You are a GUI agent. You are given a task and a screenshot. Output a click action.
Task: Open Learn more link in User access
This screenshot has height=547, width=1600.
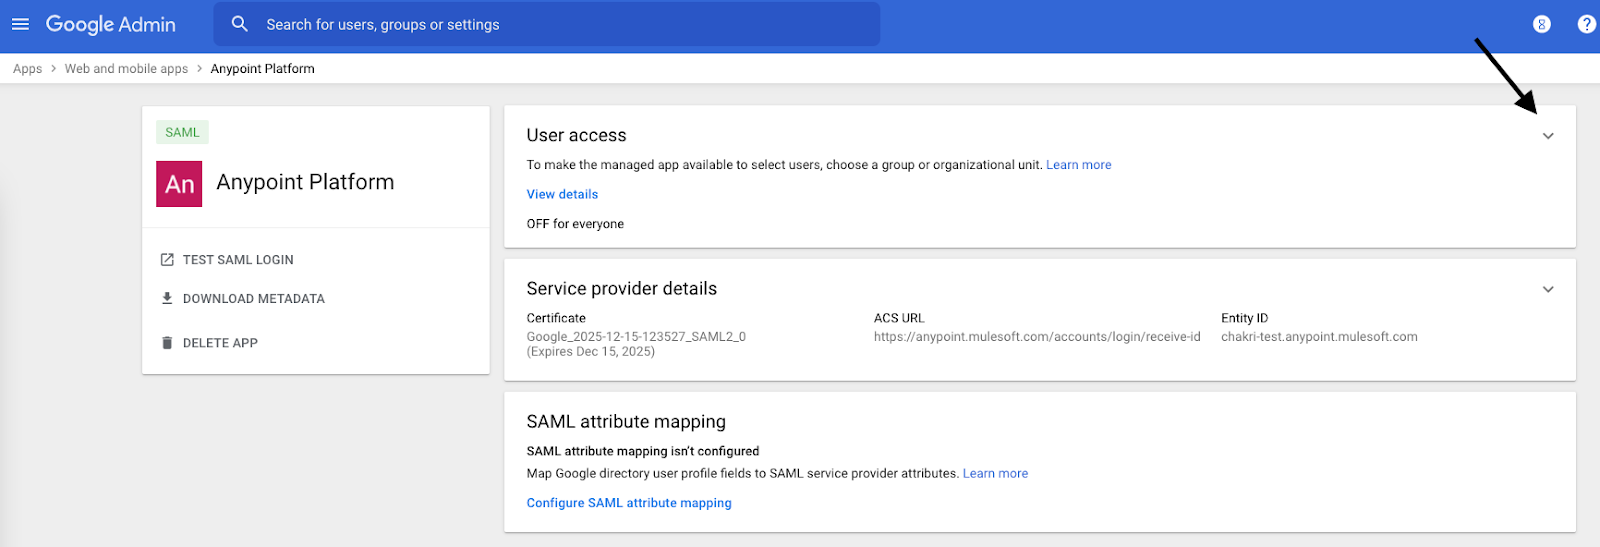1078,165
